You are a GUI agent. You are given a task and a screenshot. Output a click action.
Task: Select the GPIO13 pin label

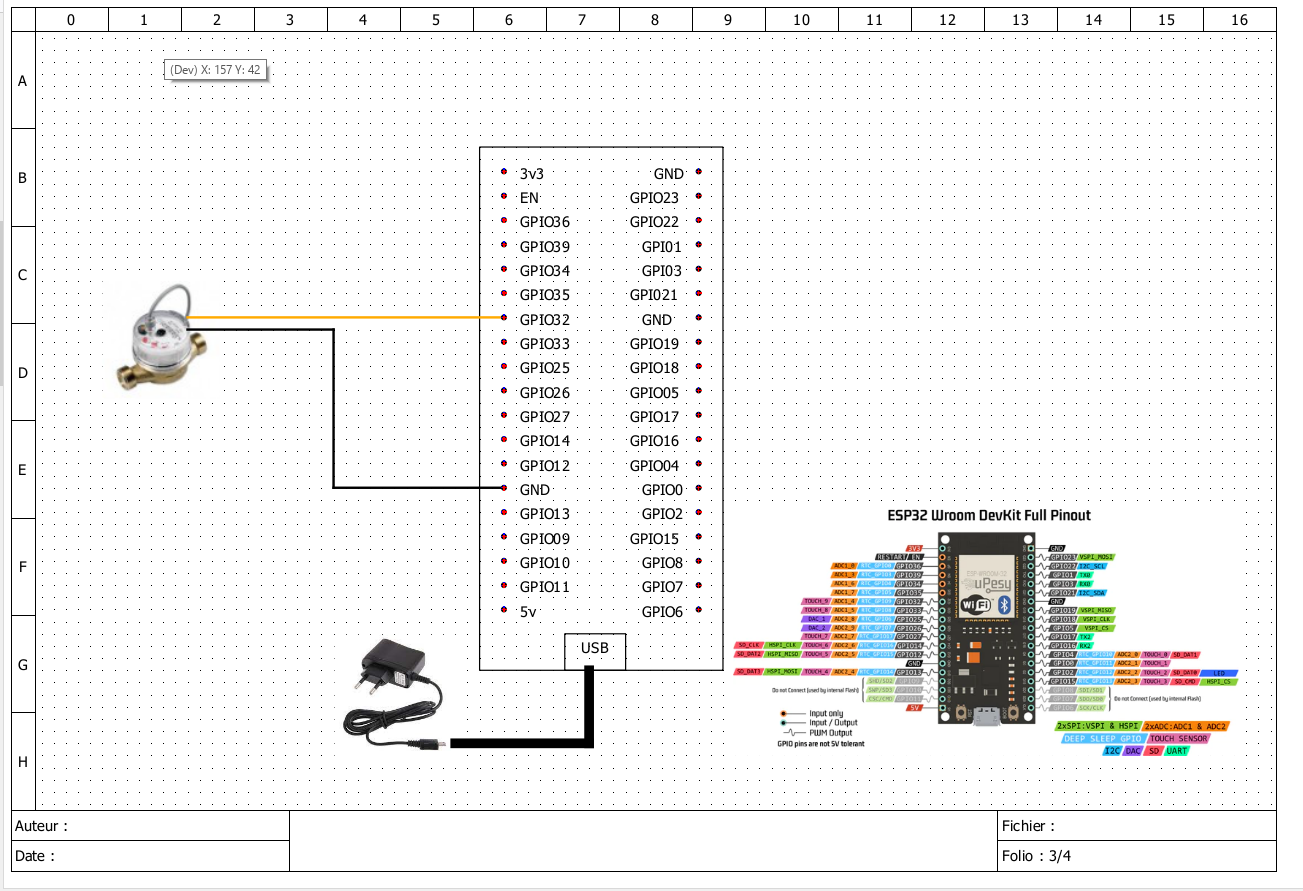[544, 514]
